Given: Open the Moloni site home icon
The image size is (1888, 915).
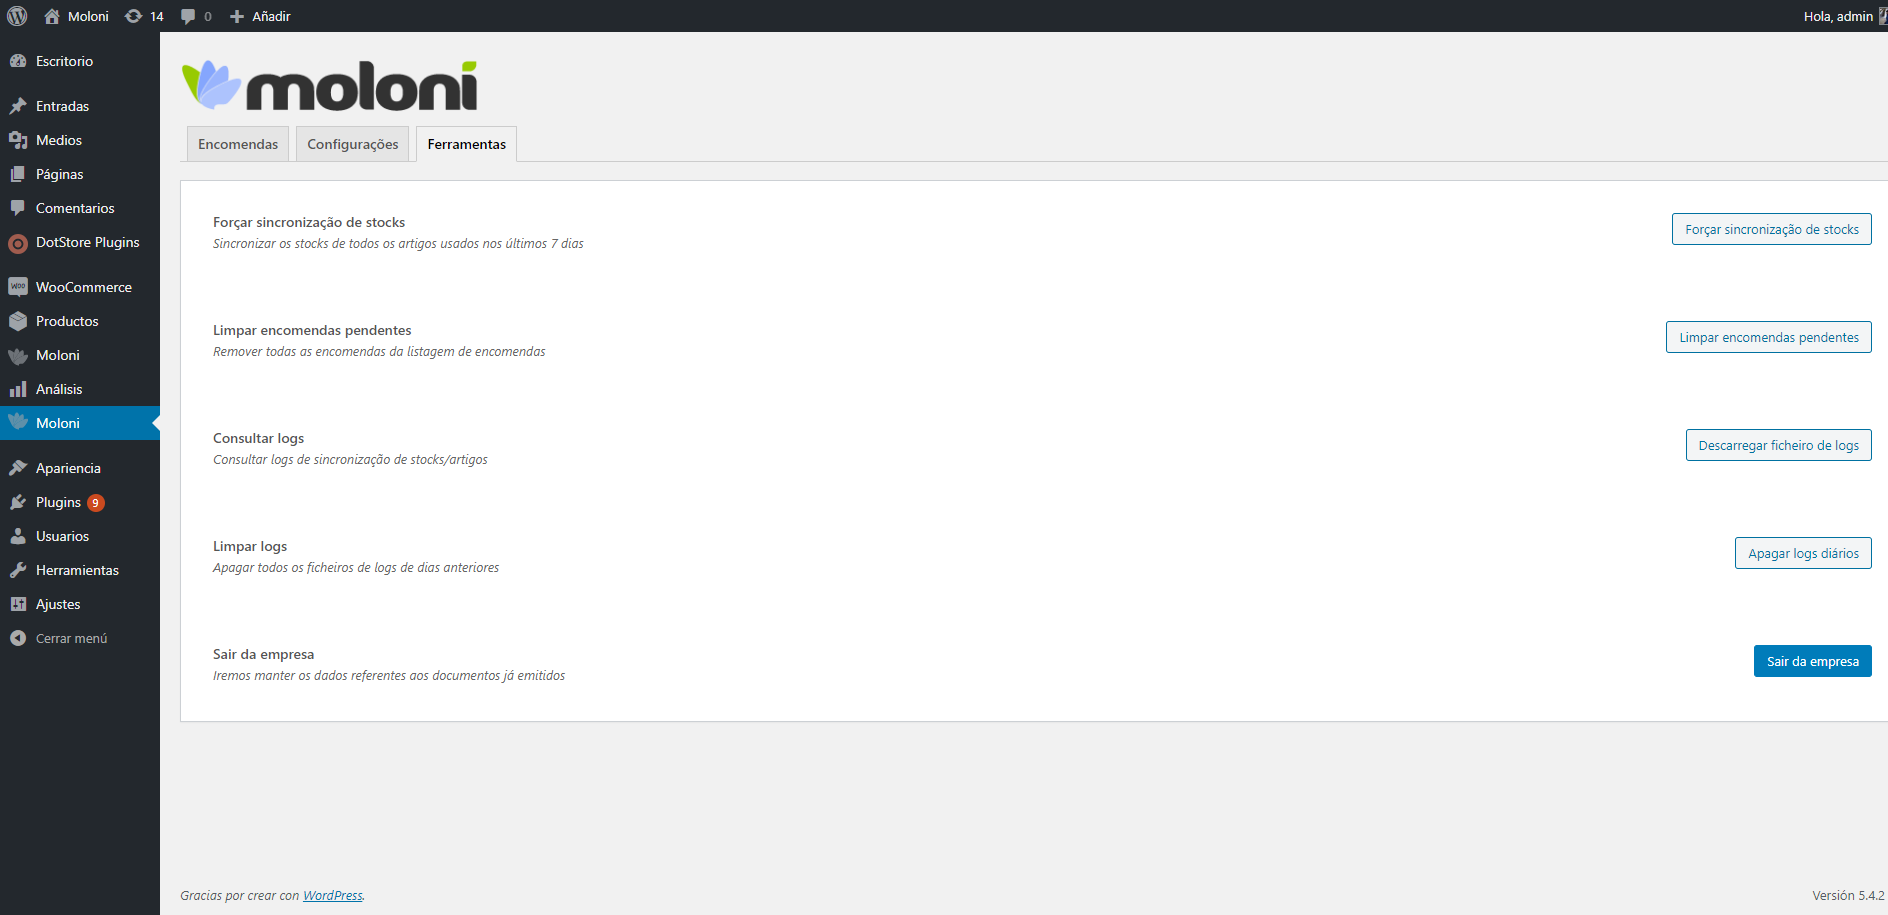Looking at the screenshot, I should point(52,16).
